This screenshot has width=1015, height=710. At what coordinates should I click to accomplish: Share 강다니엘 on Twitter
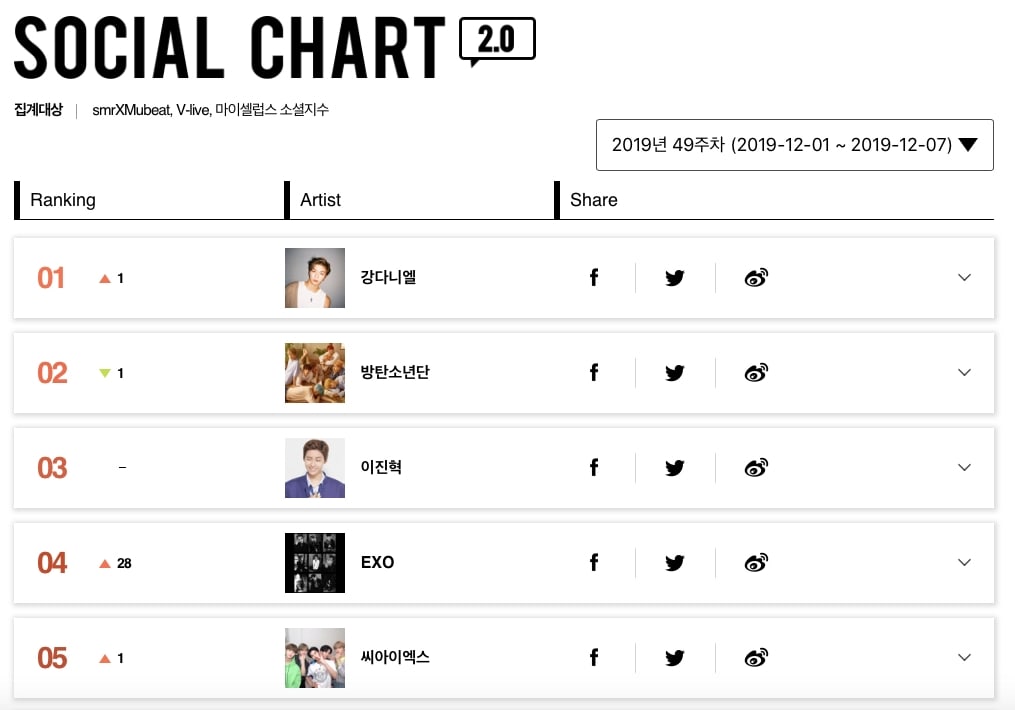point(675,278)
